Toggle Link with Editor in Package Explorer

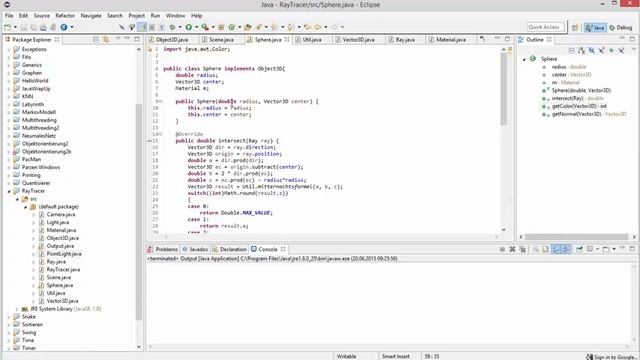(106, 40)
